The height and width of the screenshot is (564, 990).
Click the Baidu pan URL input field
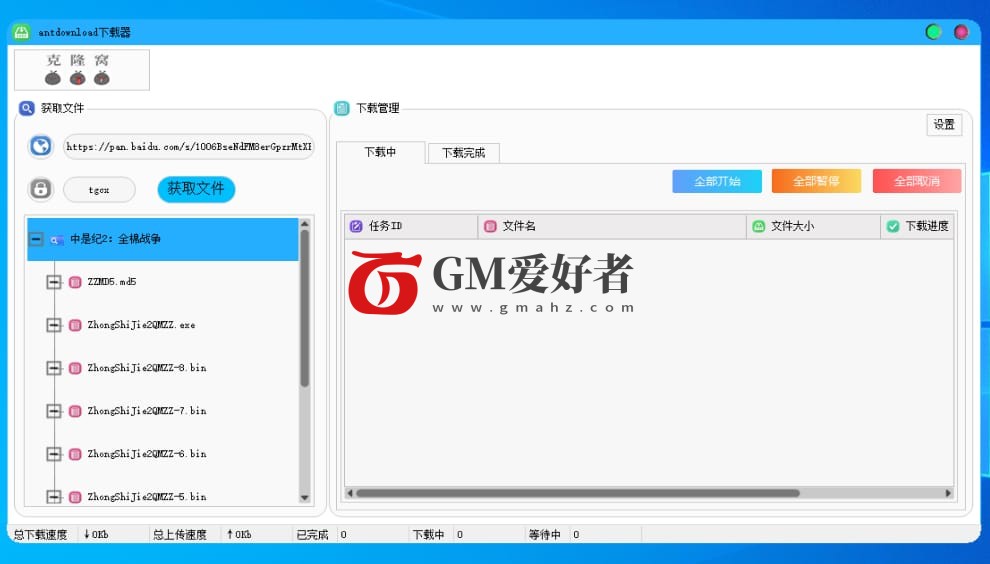pos(189,147)
